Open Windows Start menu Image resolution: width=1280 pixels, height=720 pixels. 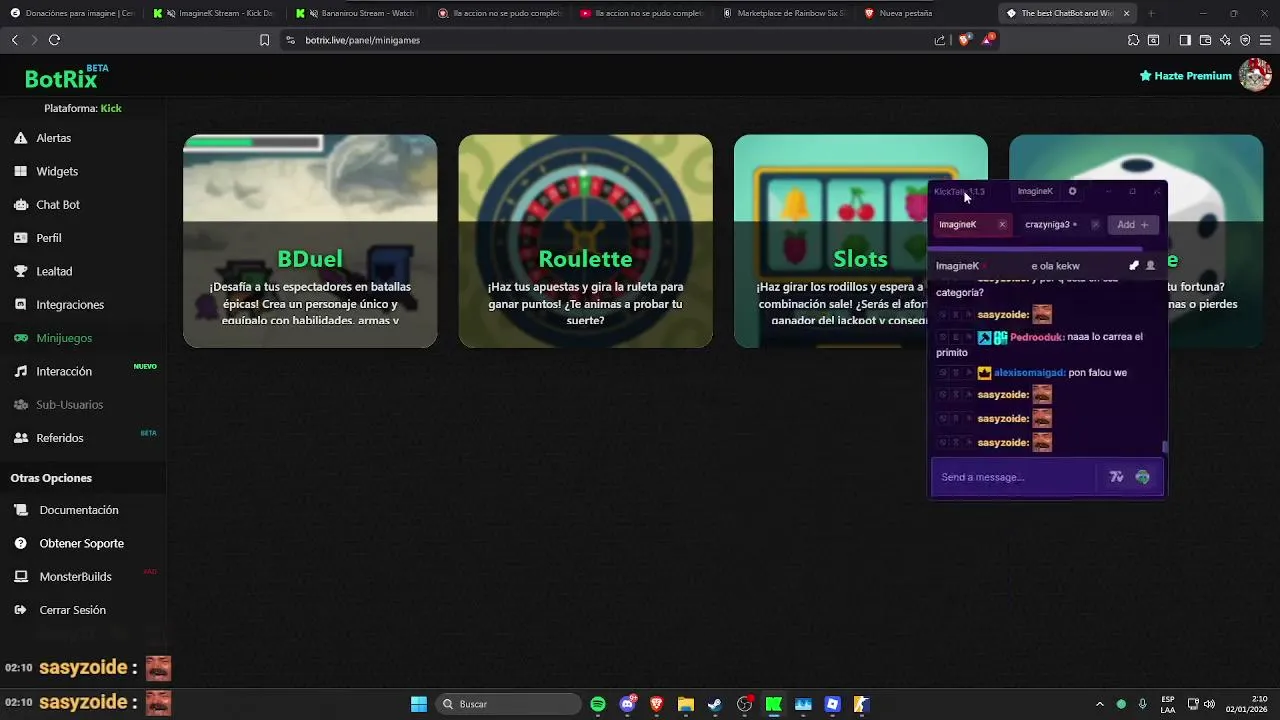[419, 704]
